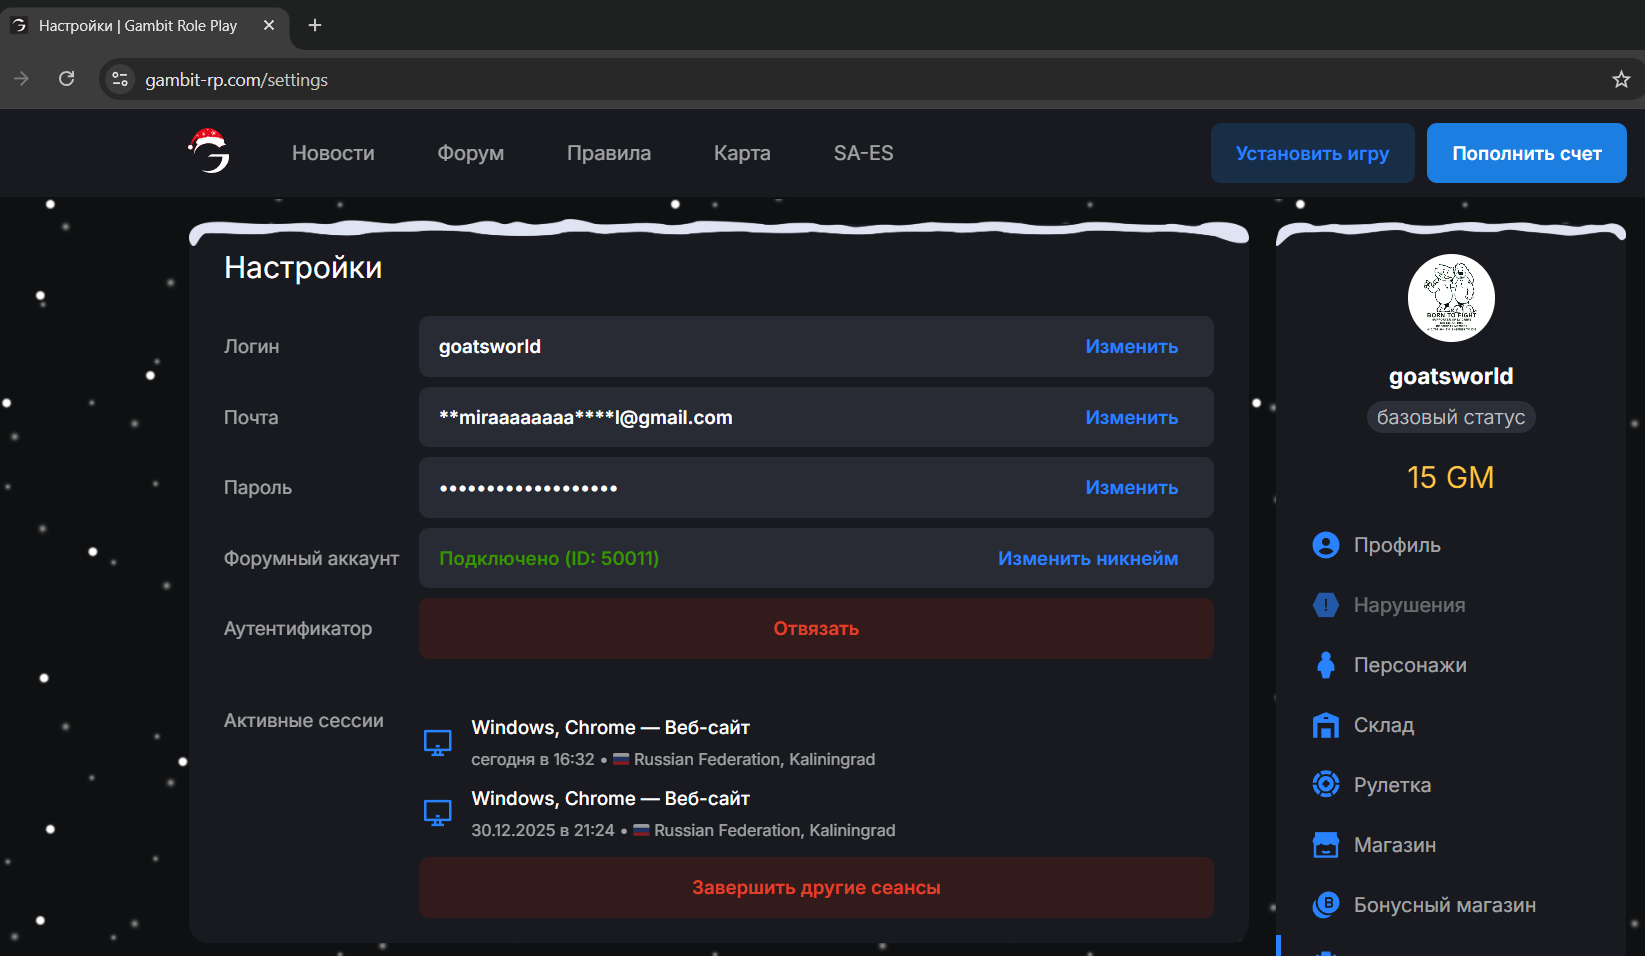Open the Правила page
The height and width of the screenshot is (956, 1645).
pos(608,153)
